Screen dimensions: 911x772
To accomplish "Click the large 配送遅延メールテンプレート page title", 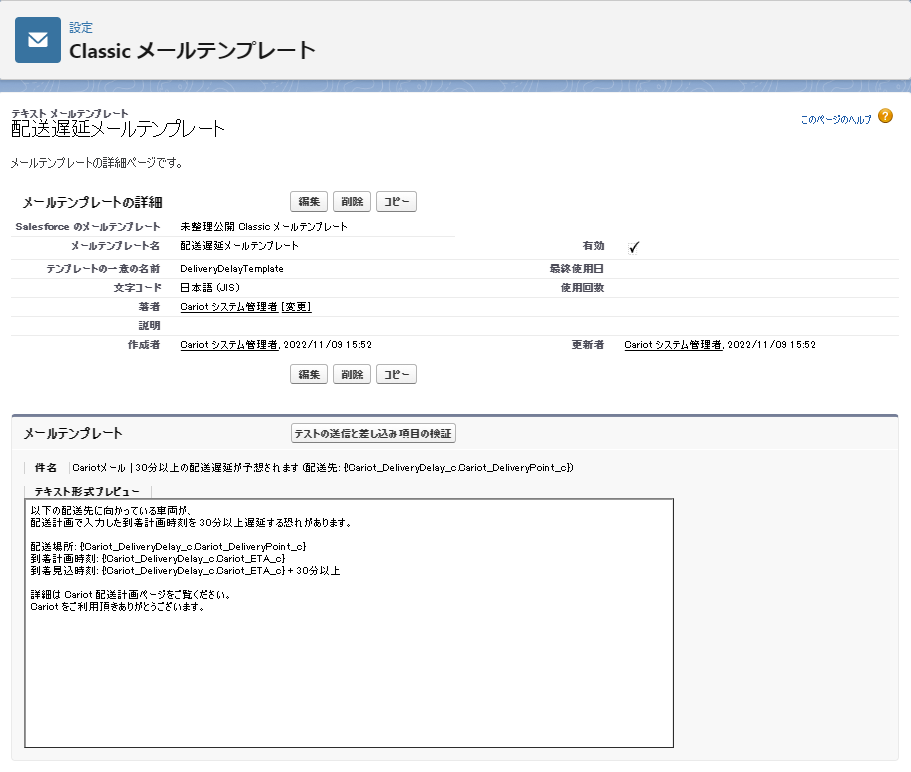I will [x=118, y=128].
